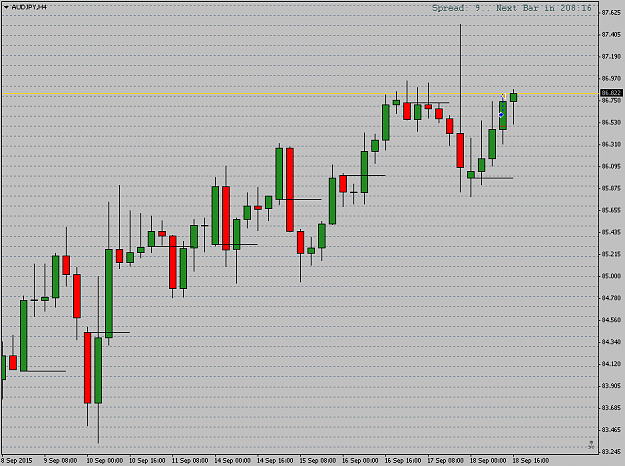
Task: Click the 87.190 price scale label
Action: coord(611,57)
